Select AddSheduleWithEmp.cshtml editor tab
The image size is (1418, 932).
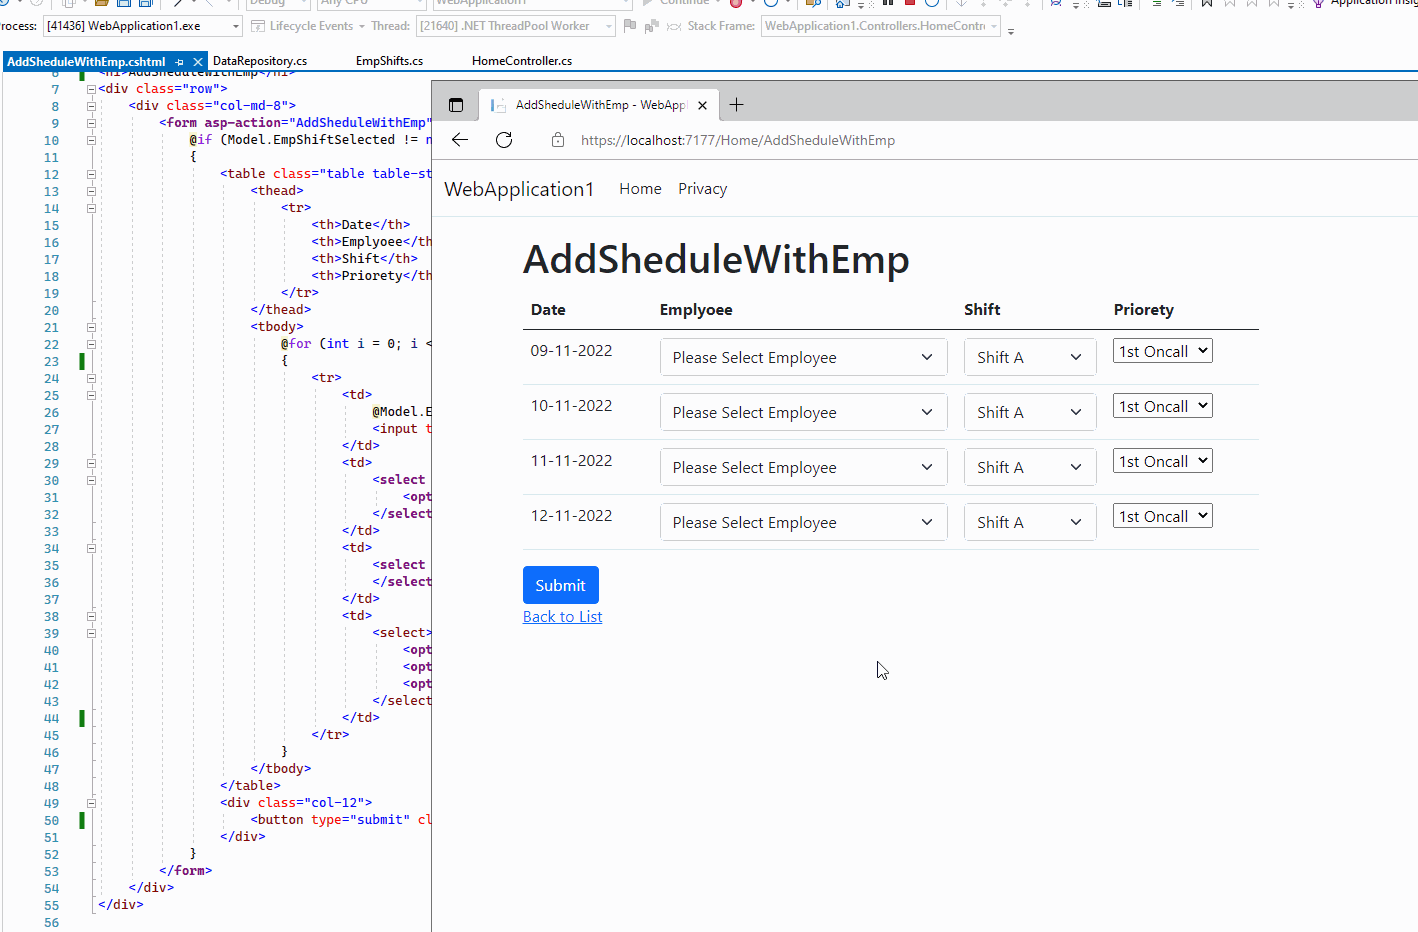(x=86, y=62)
